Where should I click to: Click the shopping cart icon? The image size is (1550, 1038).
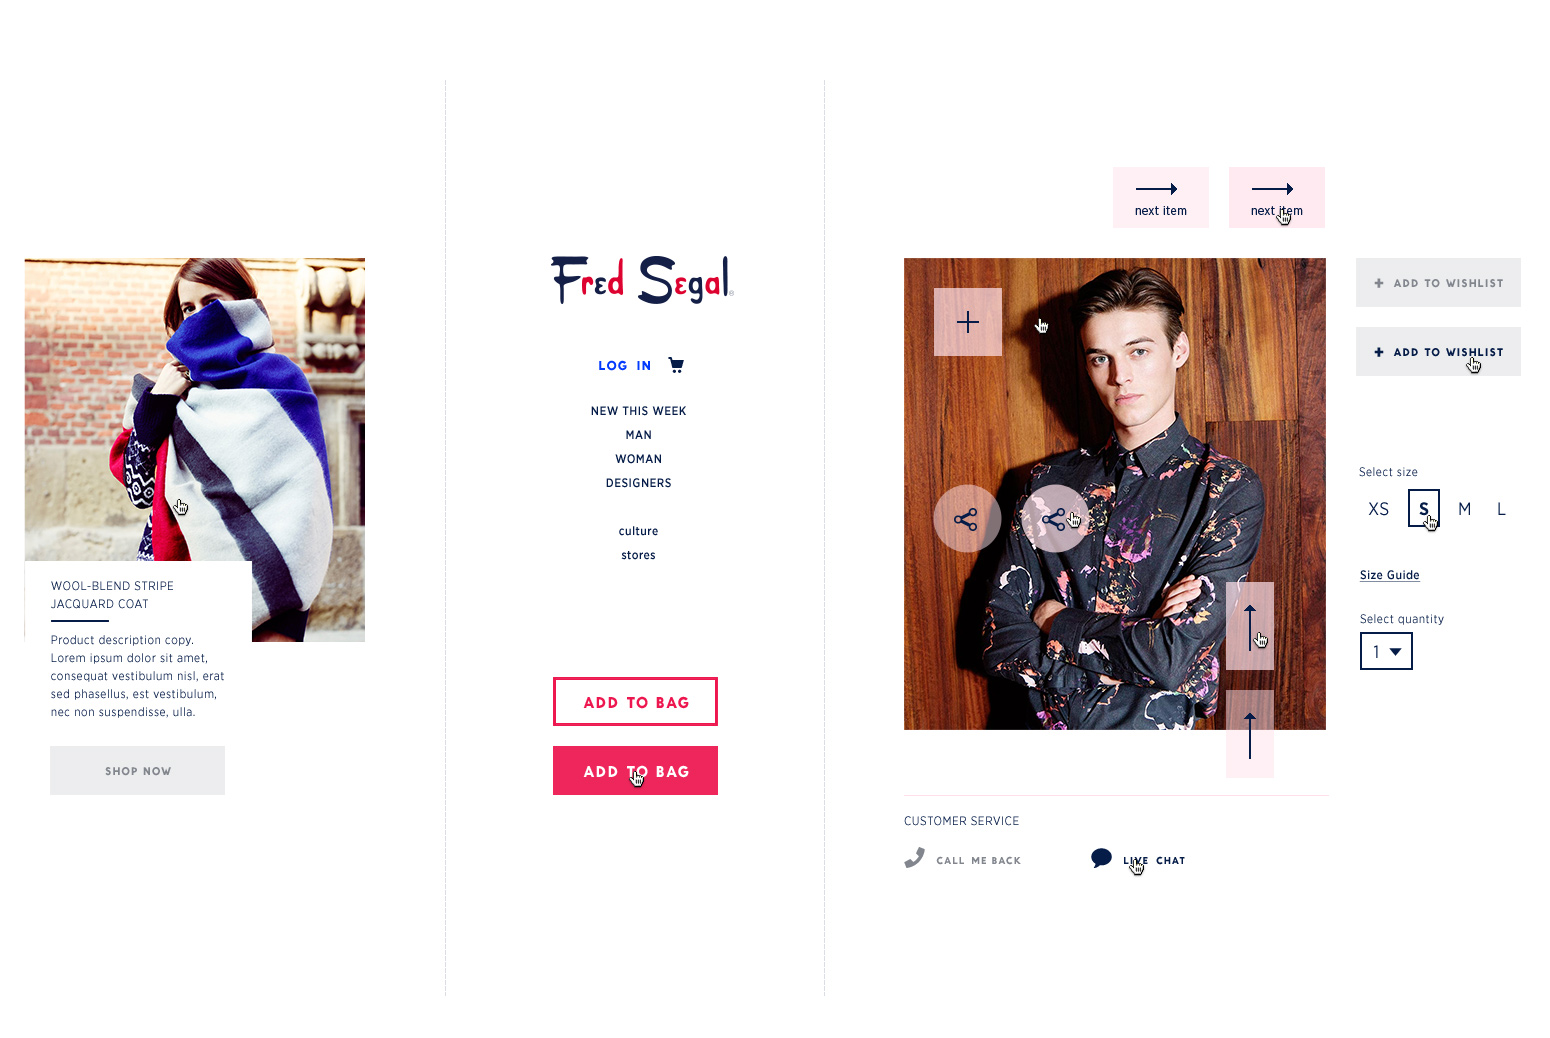point(676,365)
